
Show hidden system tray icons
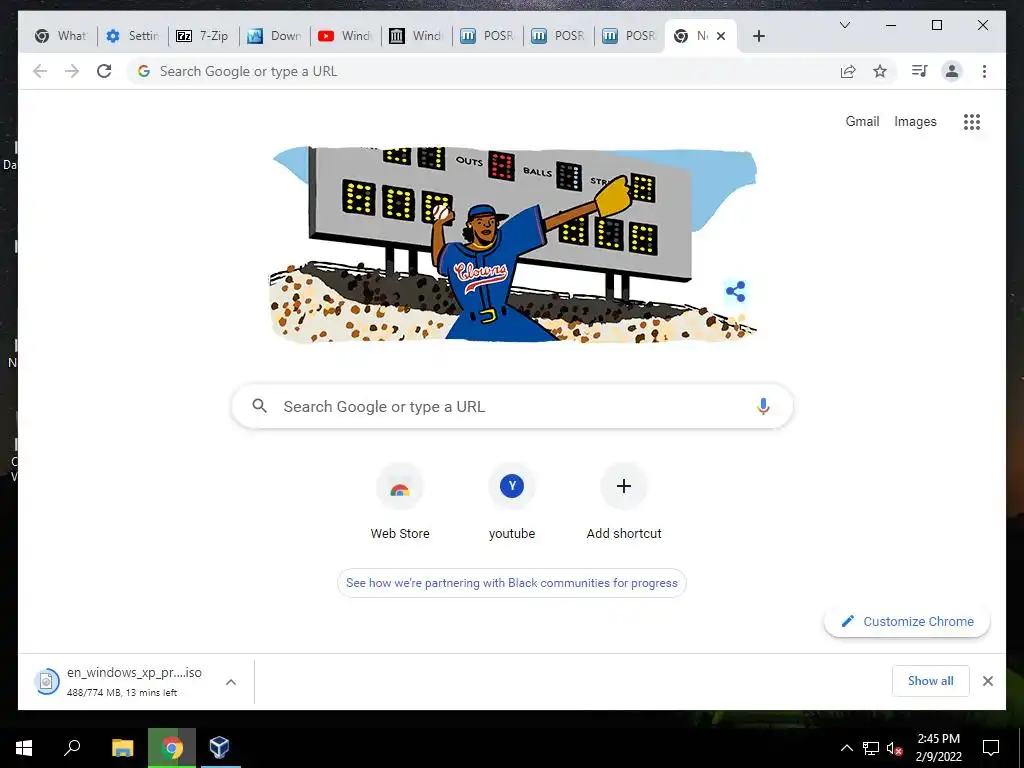[846, 748]
